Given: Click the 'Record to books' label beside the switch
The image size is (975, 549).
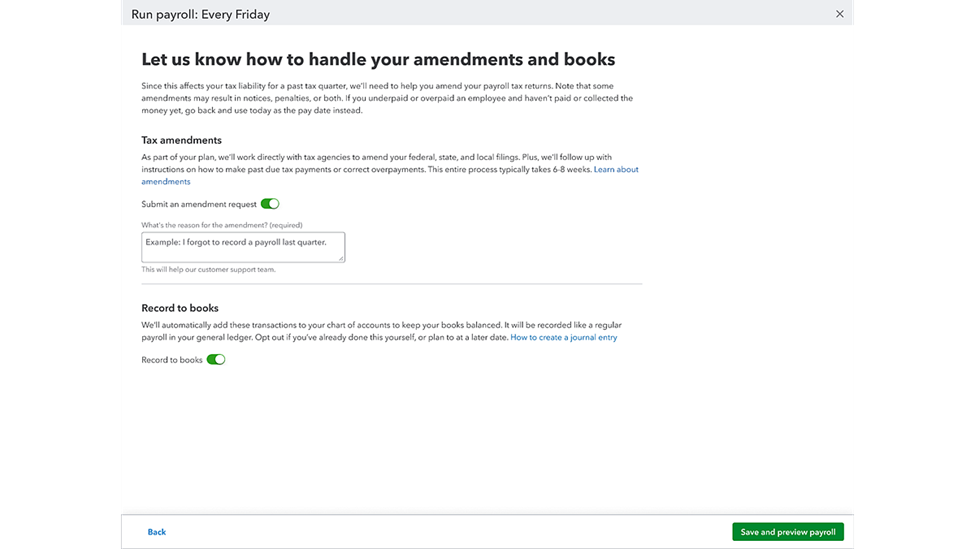Looking at the screenshot, I should tap(172, 360).
